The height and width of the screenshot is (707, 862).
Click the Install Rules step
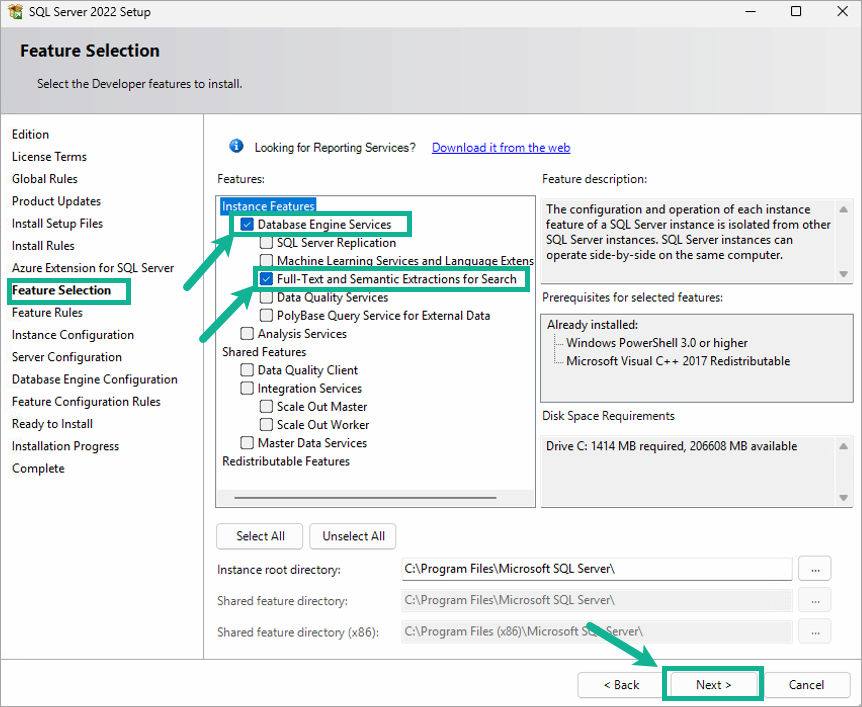(x=43, y=246)
